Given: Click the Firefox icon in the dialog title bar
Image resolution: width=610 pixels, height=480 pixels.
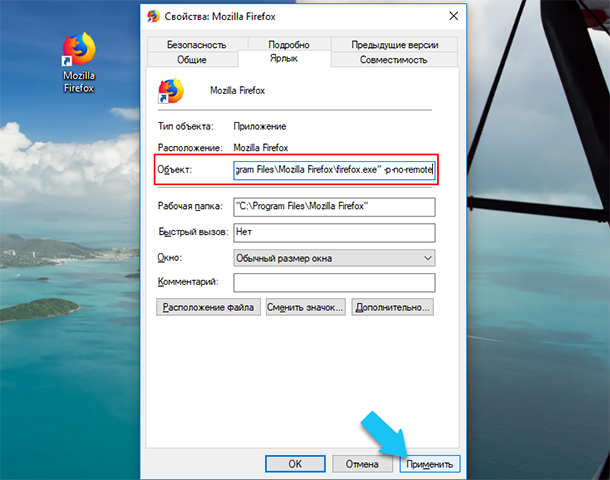Looking at the screenshot, I should pyautogui.click(x=153, y=16).
